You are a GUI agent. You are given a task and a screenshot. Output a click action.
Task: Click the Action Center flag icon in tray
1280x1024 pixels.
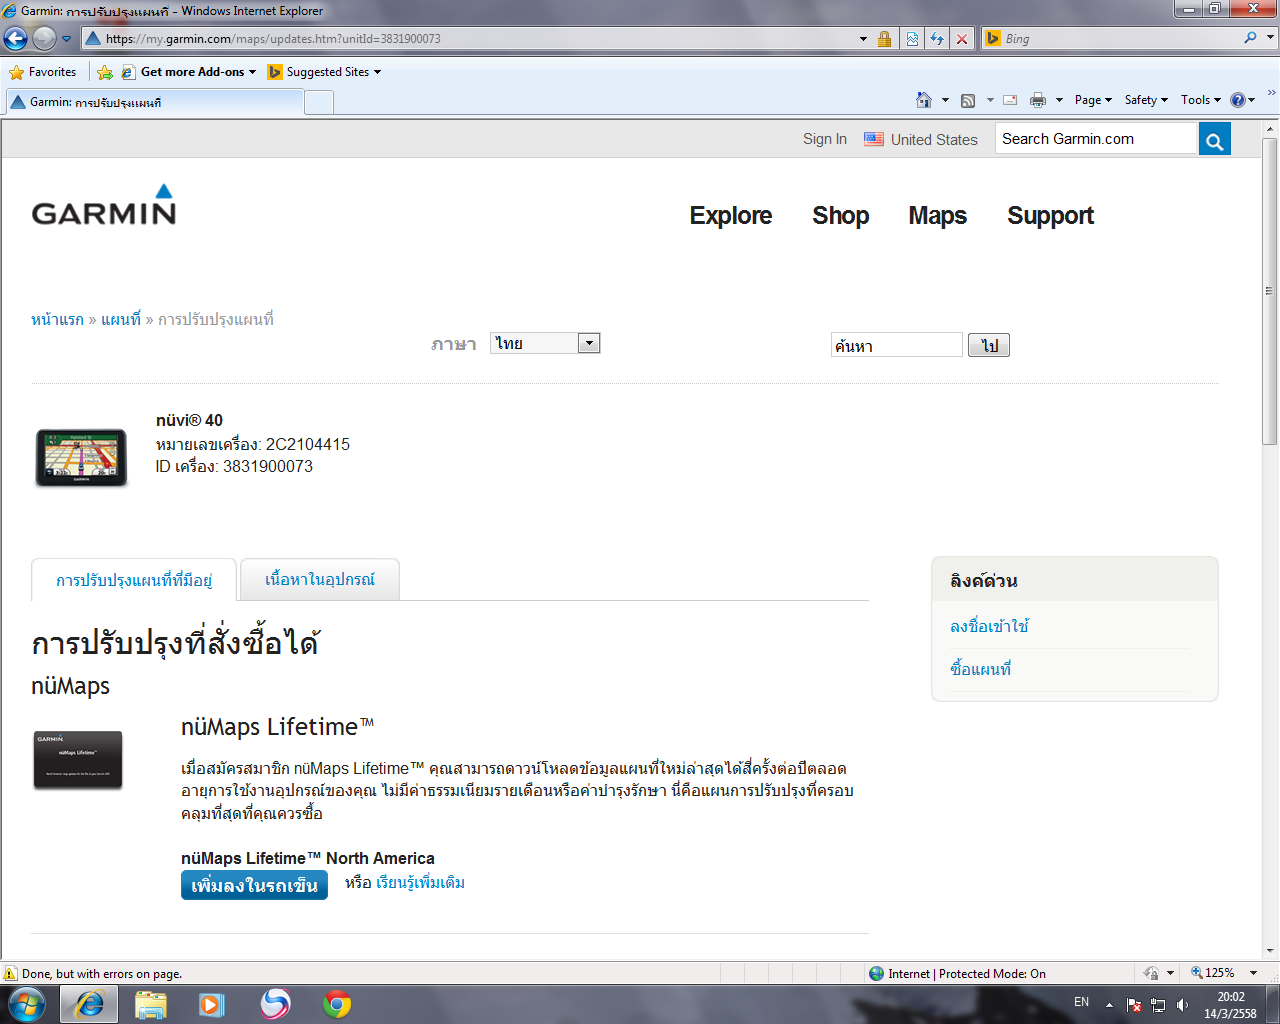[x=1134, y=1004]
